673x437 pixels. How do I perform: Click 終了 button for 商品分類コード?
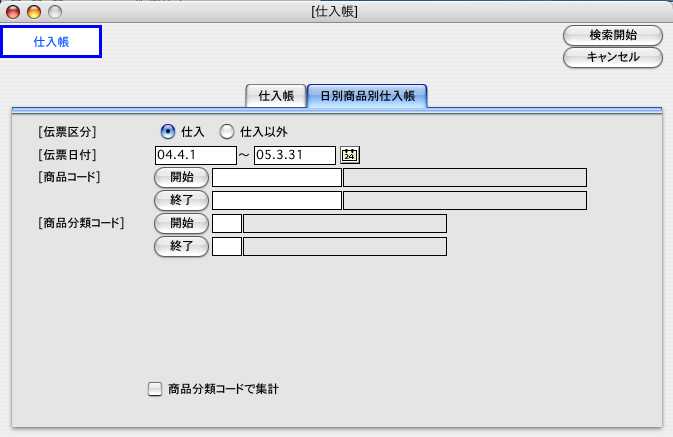[x=181, y=245]
